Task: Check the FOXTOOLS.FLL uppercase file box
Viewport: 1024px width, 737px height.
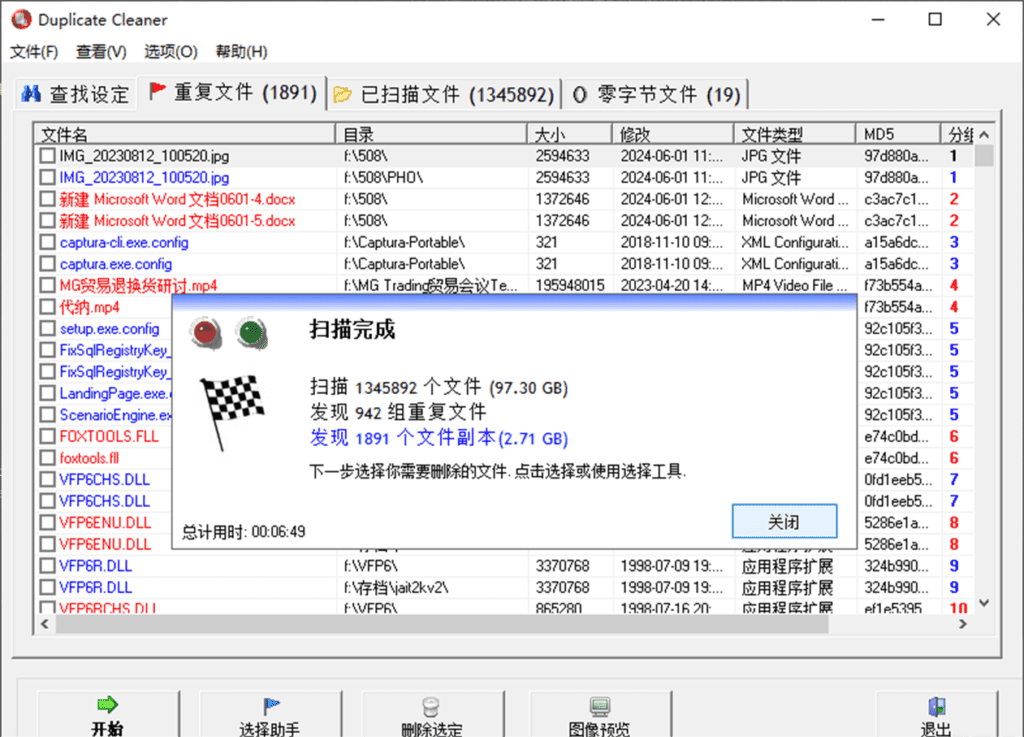Action: point(47,436)
